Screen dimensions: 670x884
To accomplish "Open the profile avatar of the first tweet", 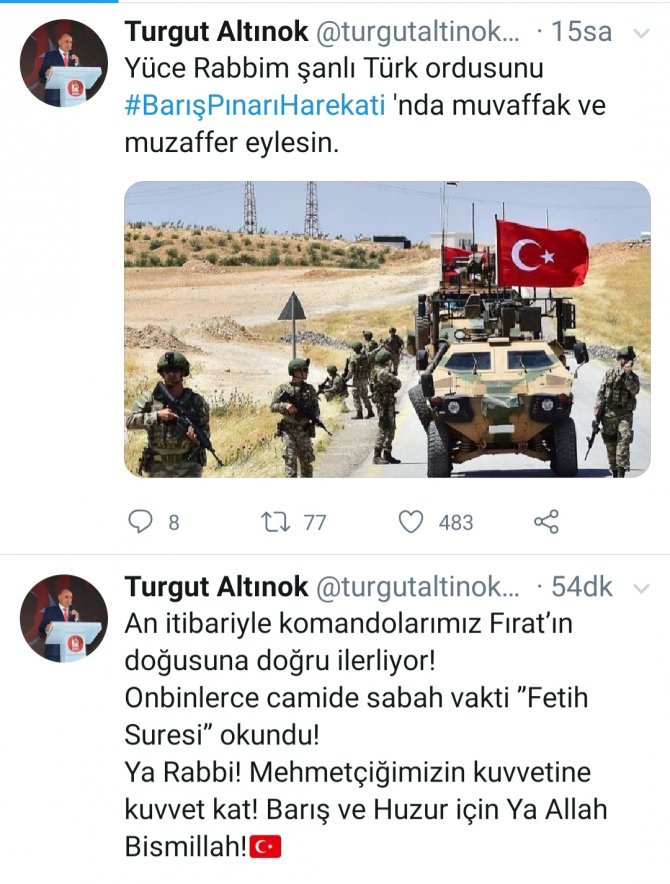I will pyautogui.click(x=64, y=63).
